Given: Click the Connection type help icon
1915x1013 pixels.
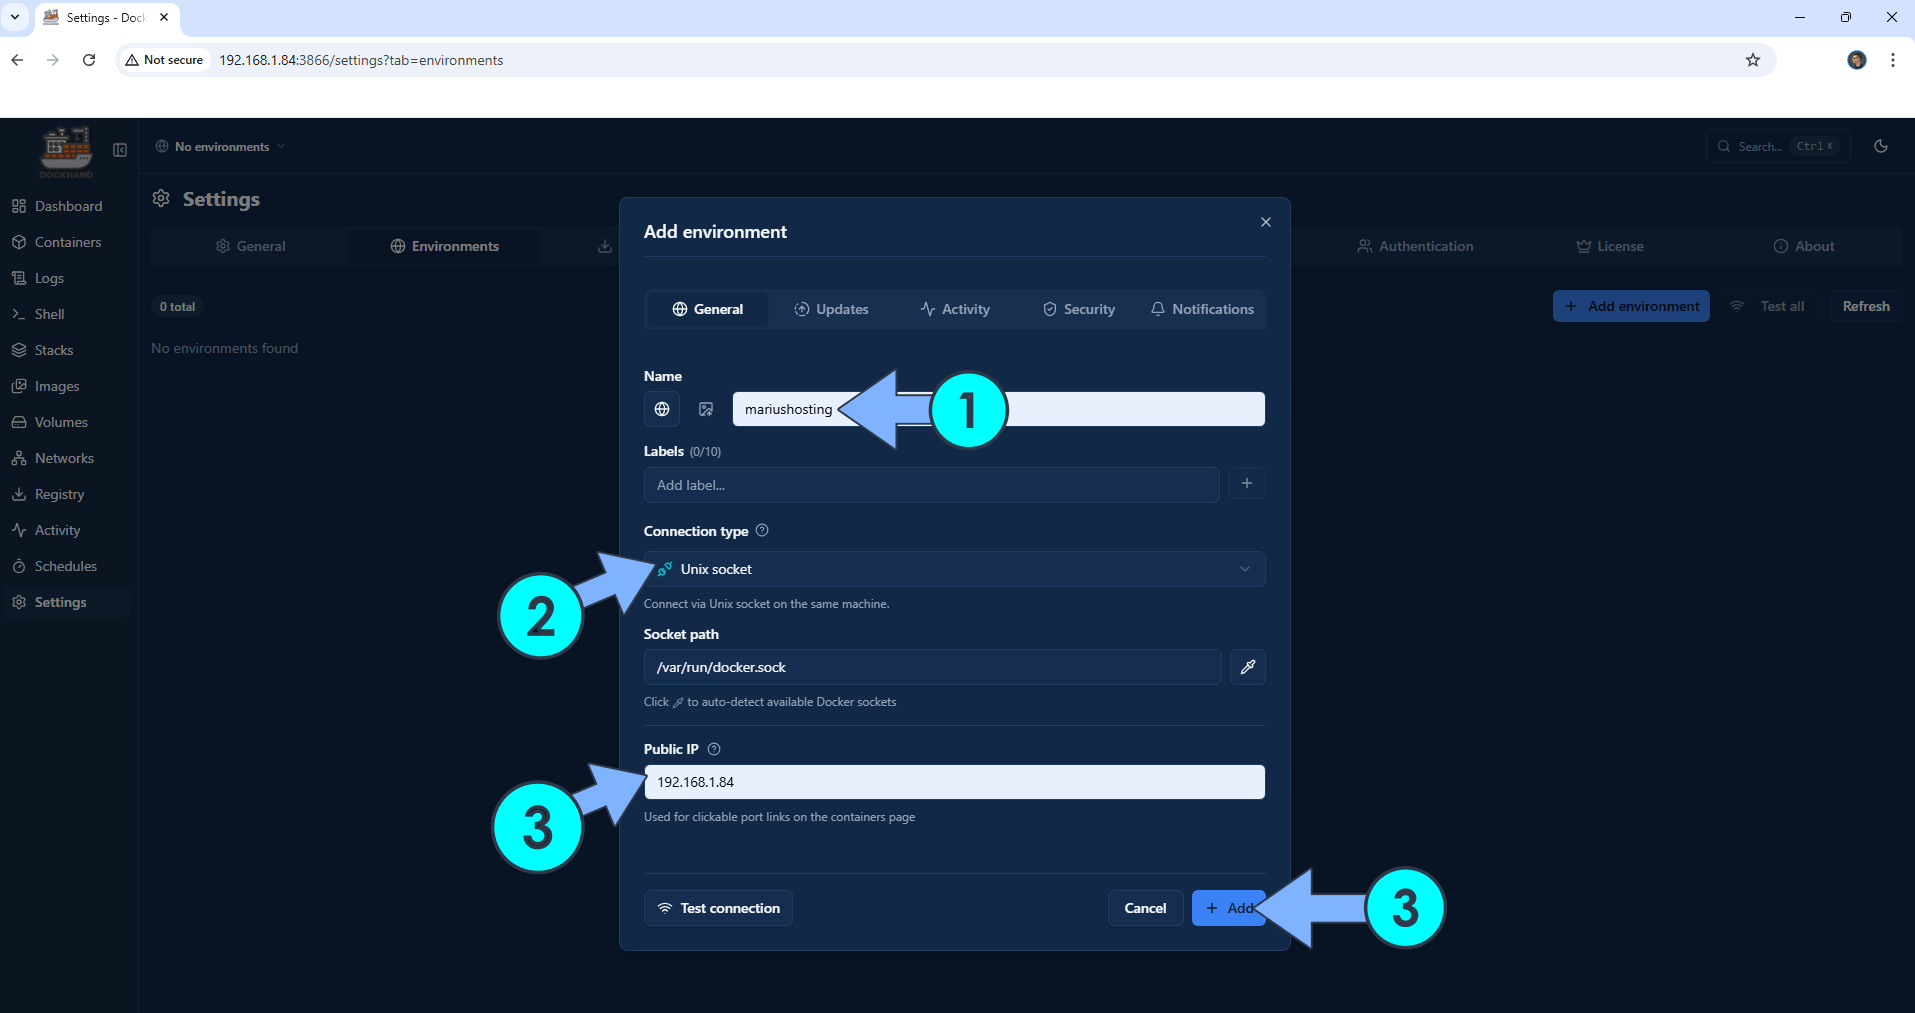Looking at the screenshot, I should pyautogui.click(x=762, y=530).
